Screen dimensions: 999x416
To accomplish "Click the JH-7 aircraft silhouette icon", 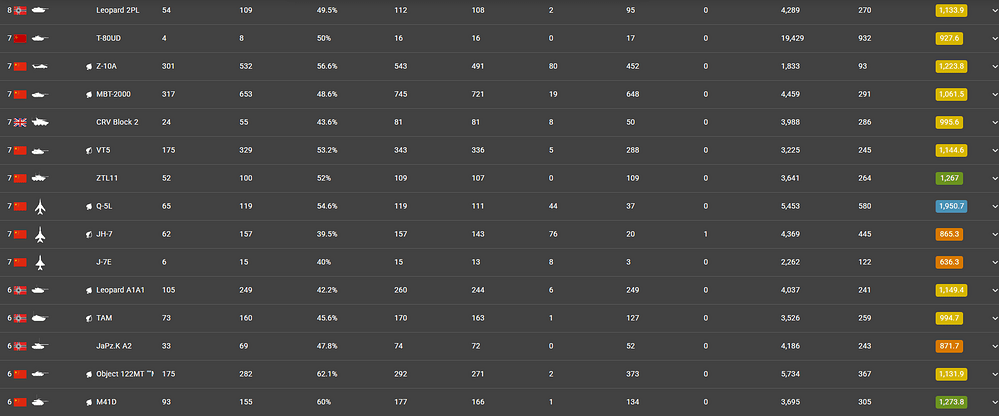I will coord(40,234).
